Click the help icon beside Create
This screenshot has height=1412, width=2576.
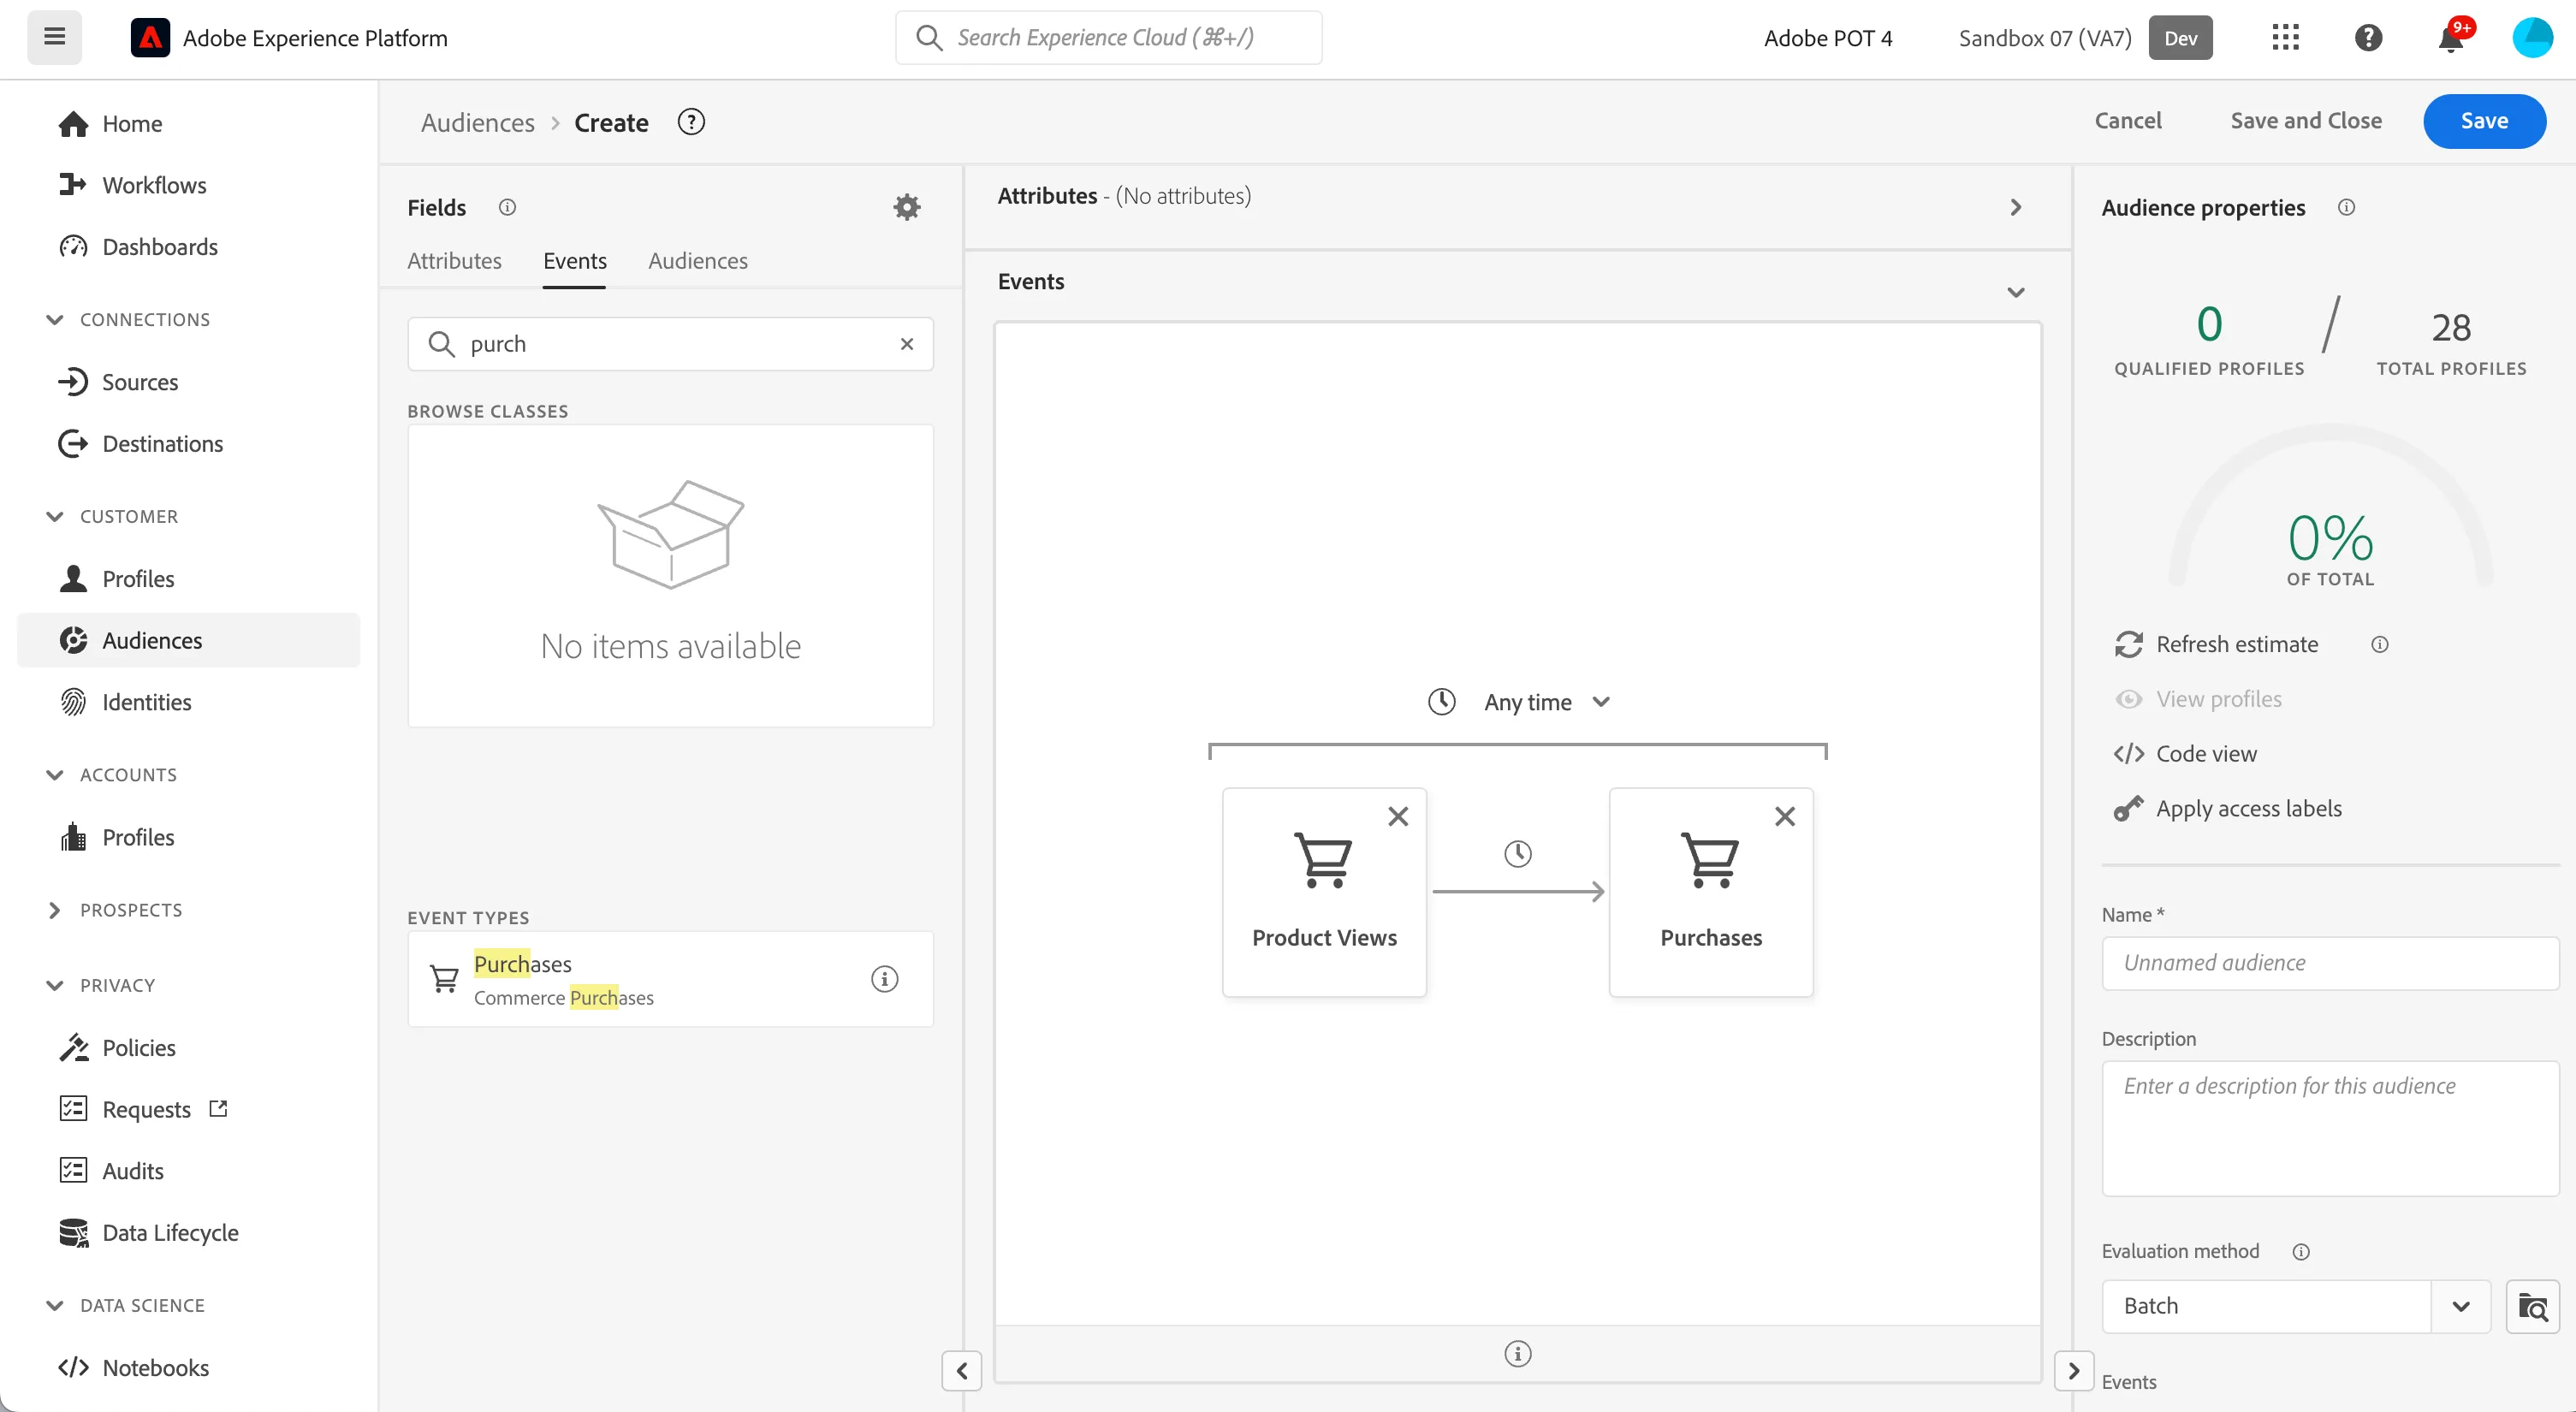pos(691,122)
